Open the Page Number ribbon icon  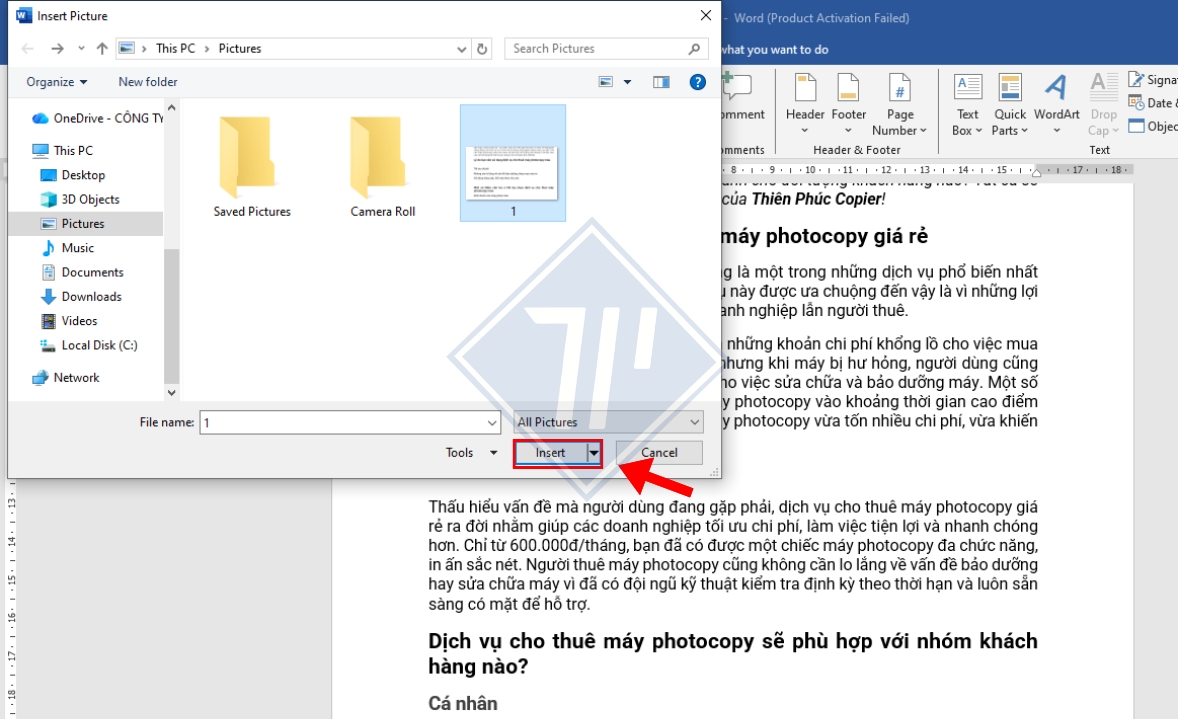click(x=900, y=101)
